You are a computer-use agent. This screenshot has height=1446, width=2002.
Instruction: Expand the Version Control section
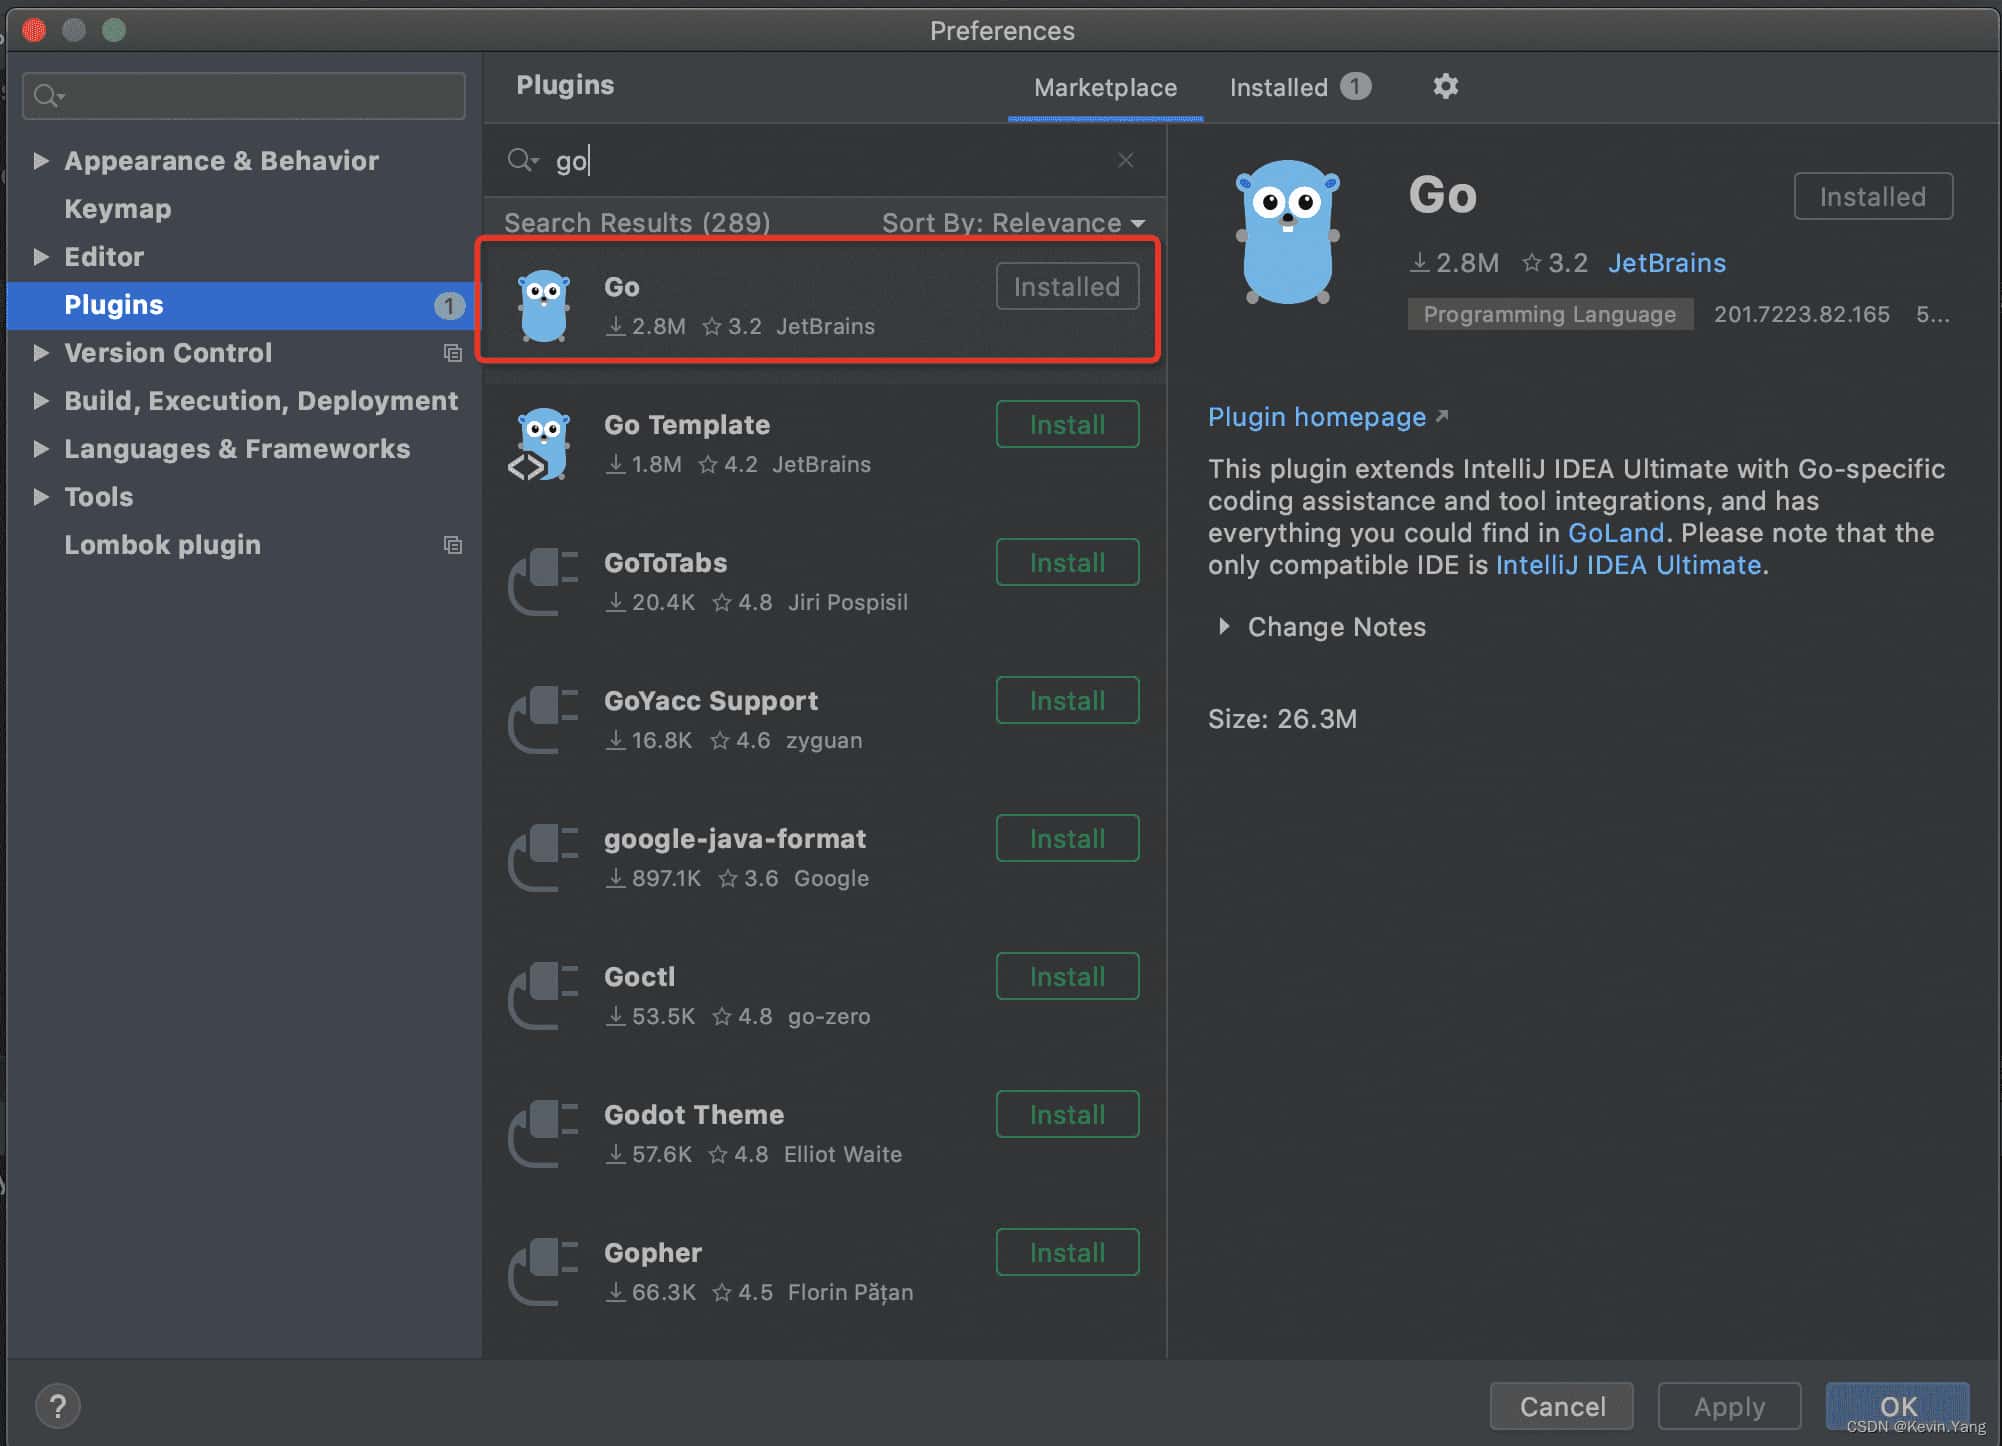[x=41, y=353]
